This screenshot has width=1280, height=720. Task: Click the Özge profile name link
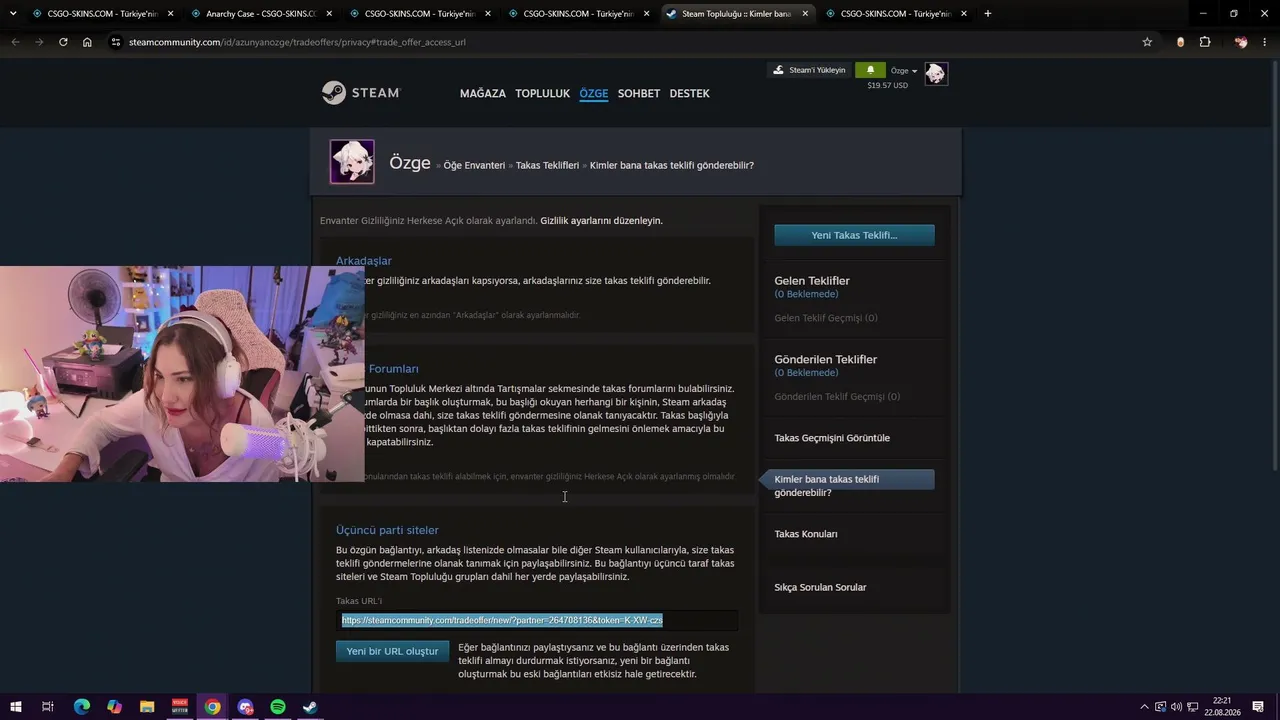410,163
